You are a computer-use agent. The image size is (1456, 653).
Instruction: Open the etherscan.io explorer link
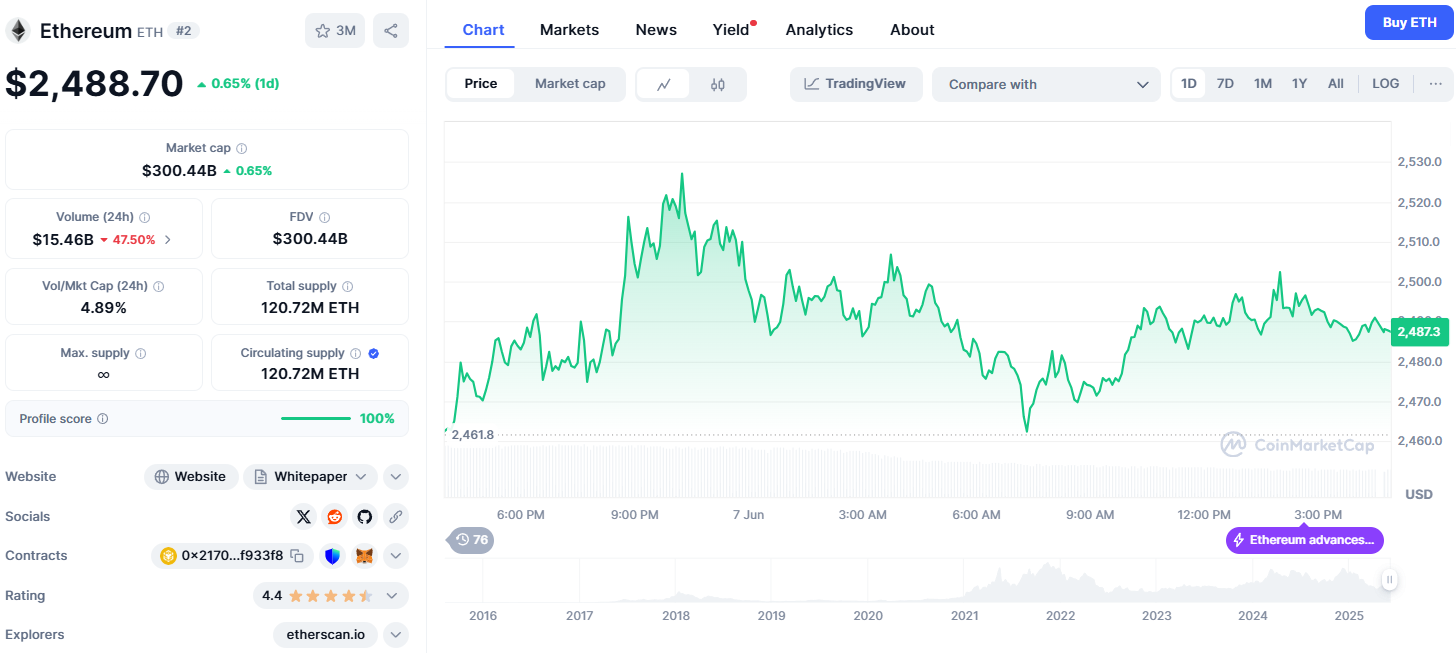coord(325,635)
